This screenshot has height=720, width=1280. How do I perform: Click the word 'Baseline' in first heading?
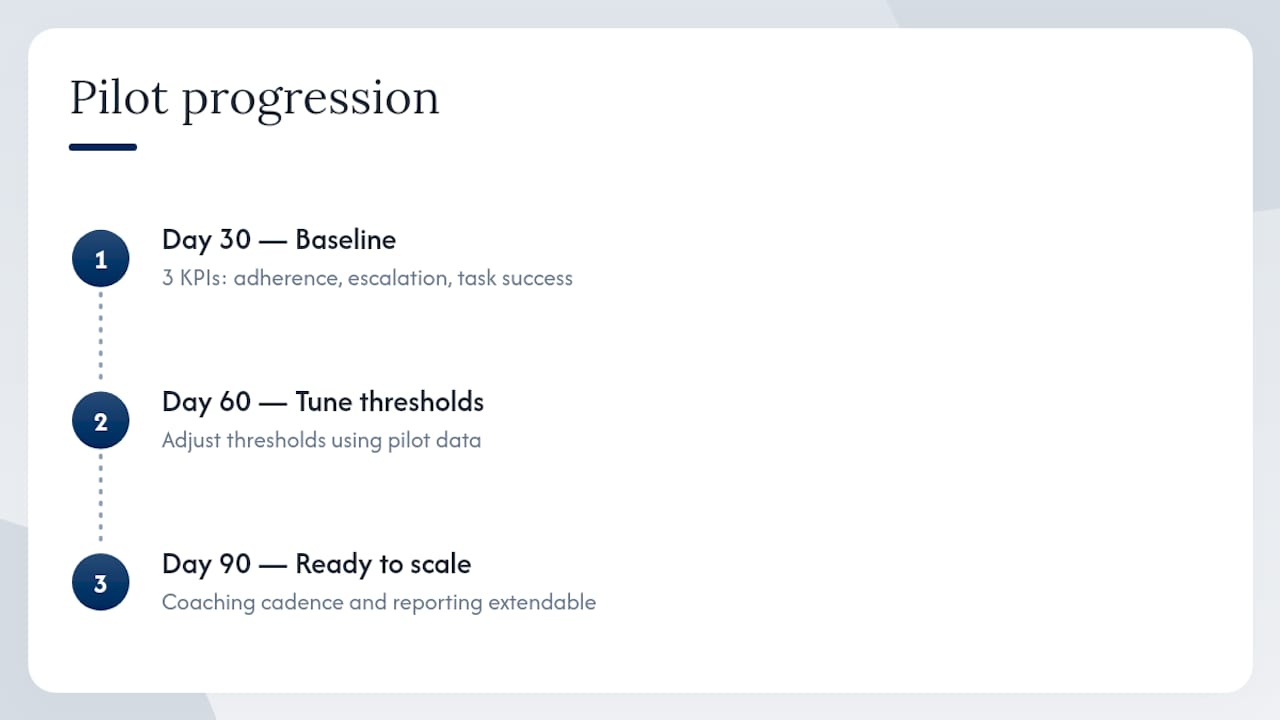click(x=346, y=240)
